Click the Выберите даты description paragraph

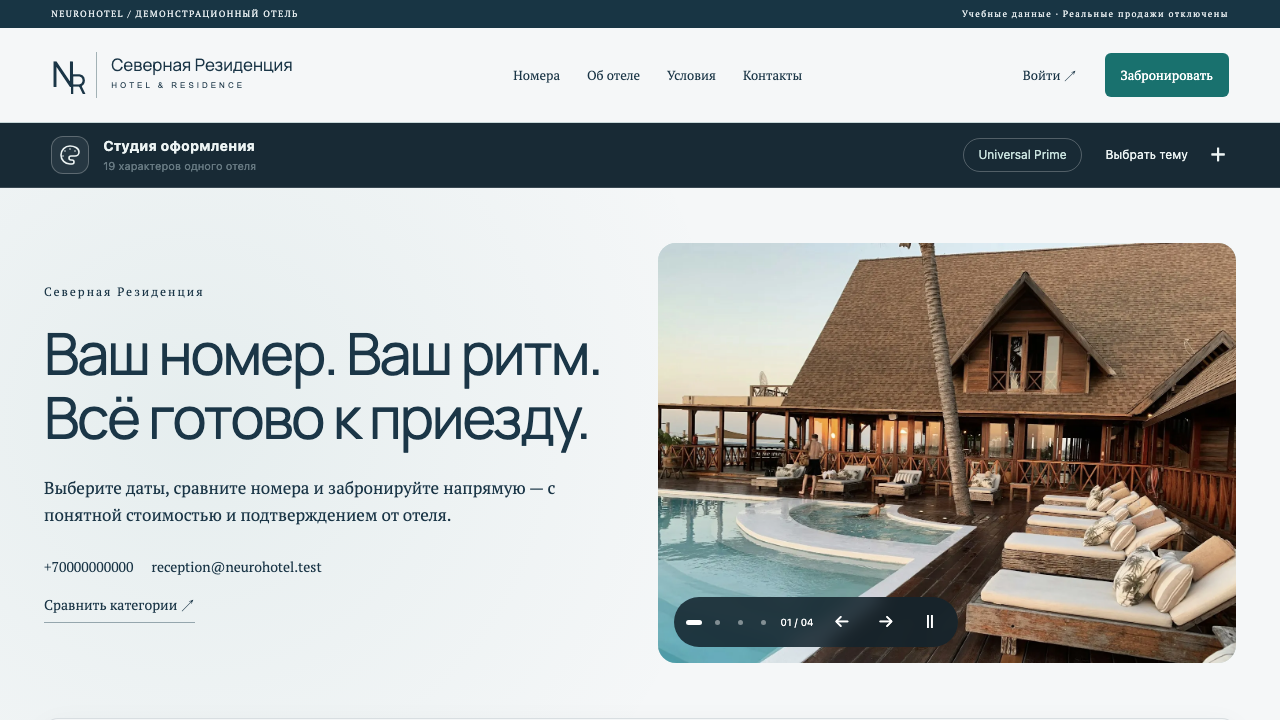(300, 502)
